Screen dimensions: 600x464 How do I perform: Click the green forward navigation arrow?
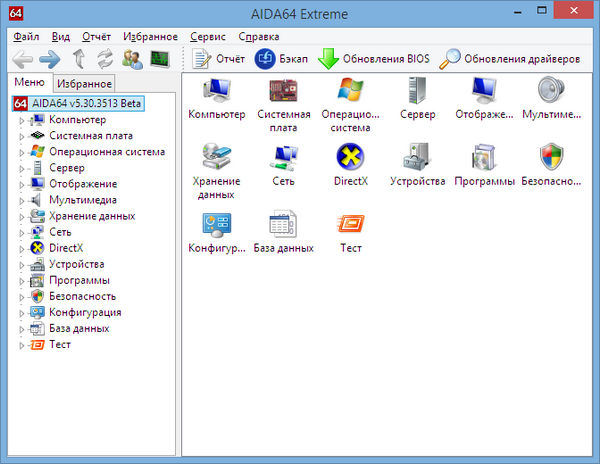click(x=49, y=59)
